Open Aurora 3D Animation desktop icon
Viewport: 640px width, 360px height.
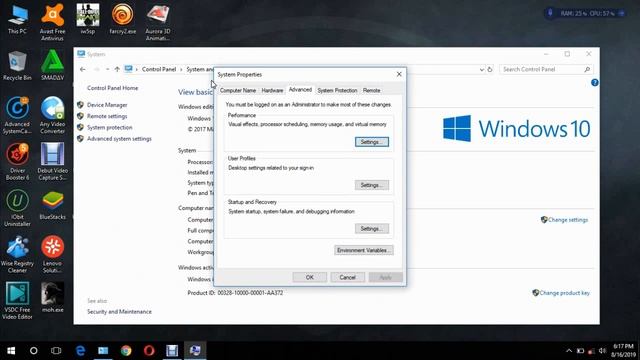158,22
